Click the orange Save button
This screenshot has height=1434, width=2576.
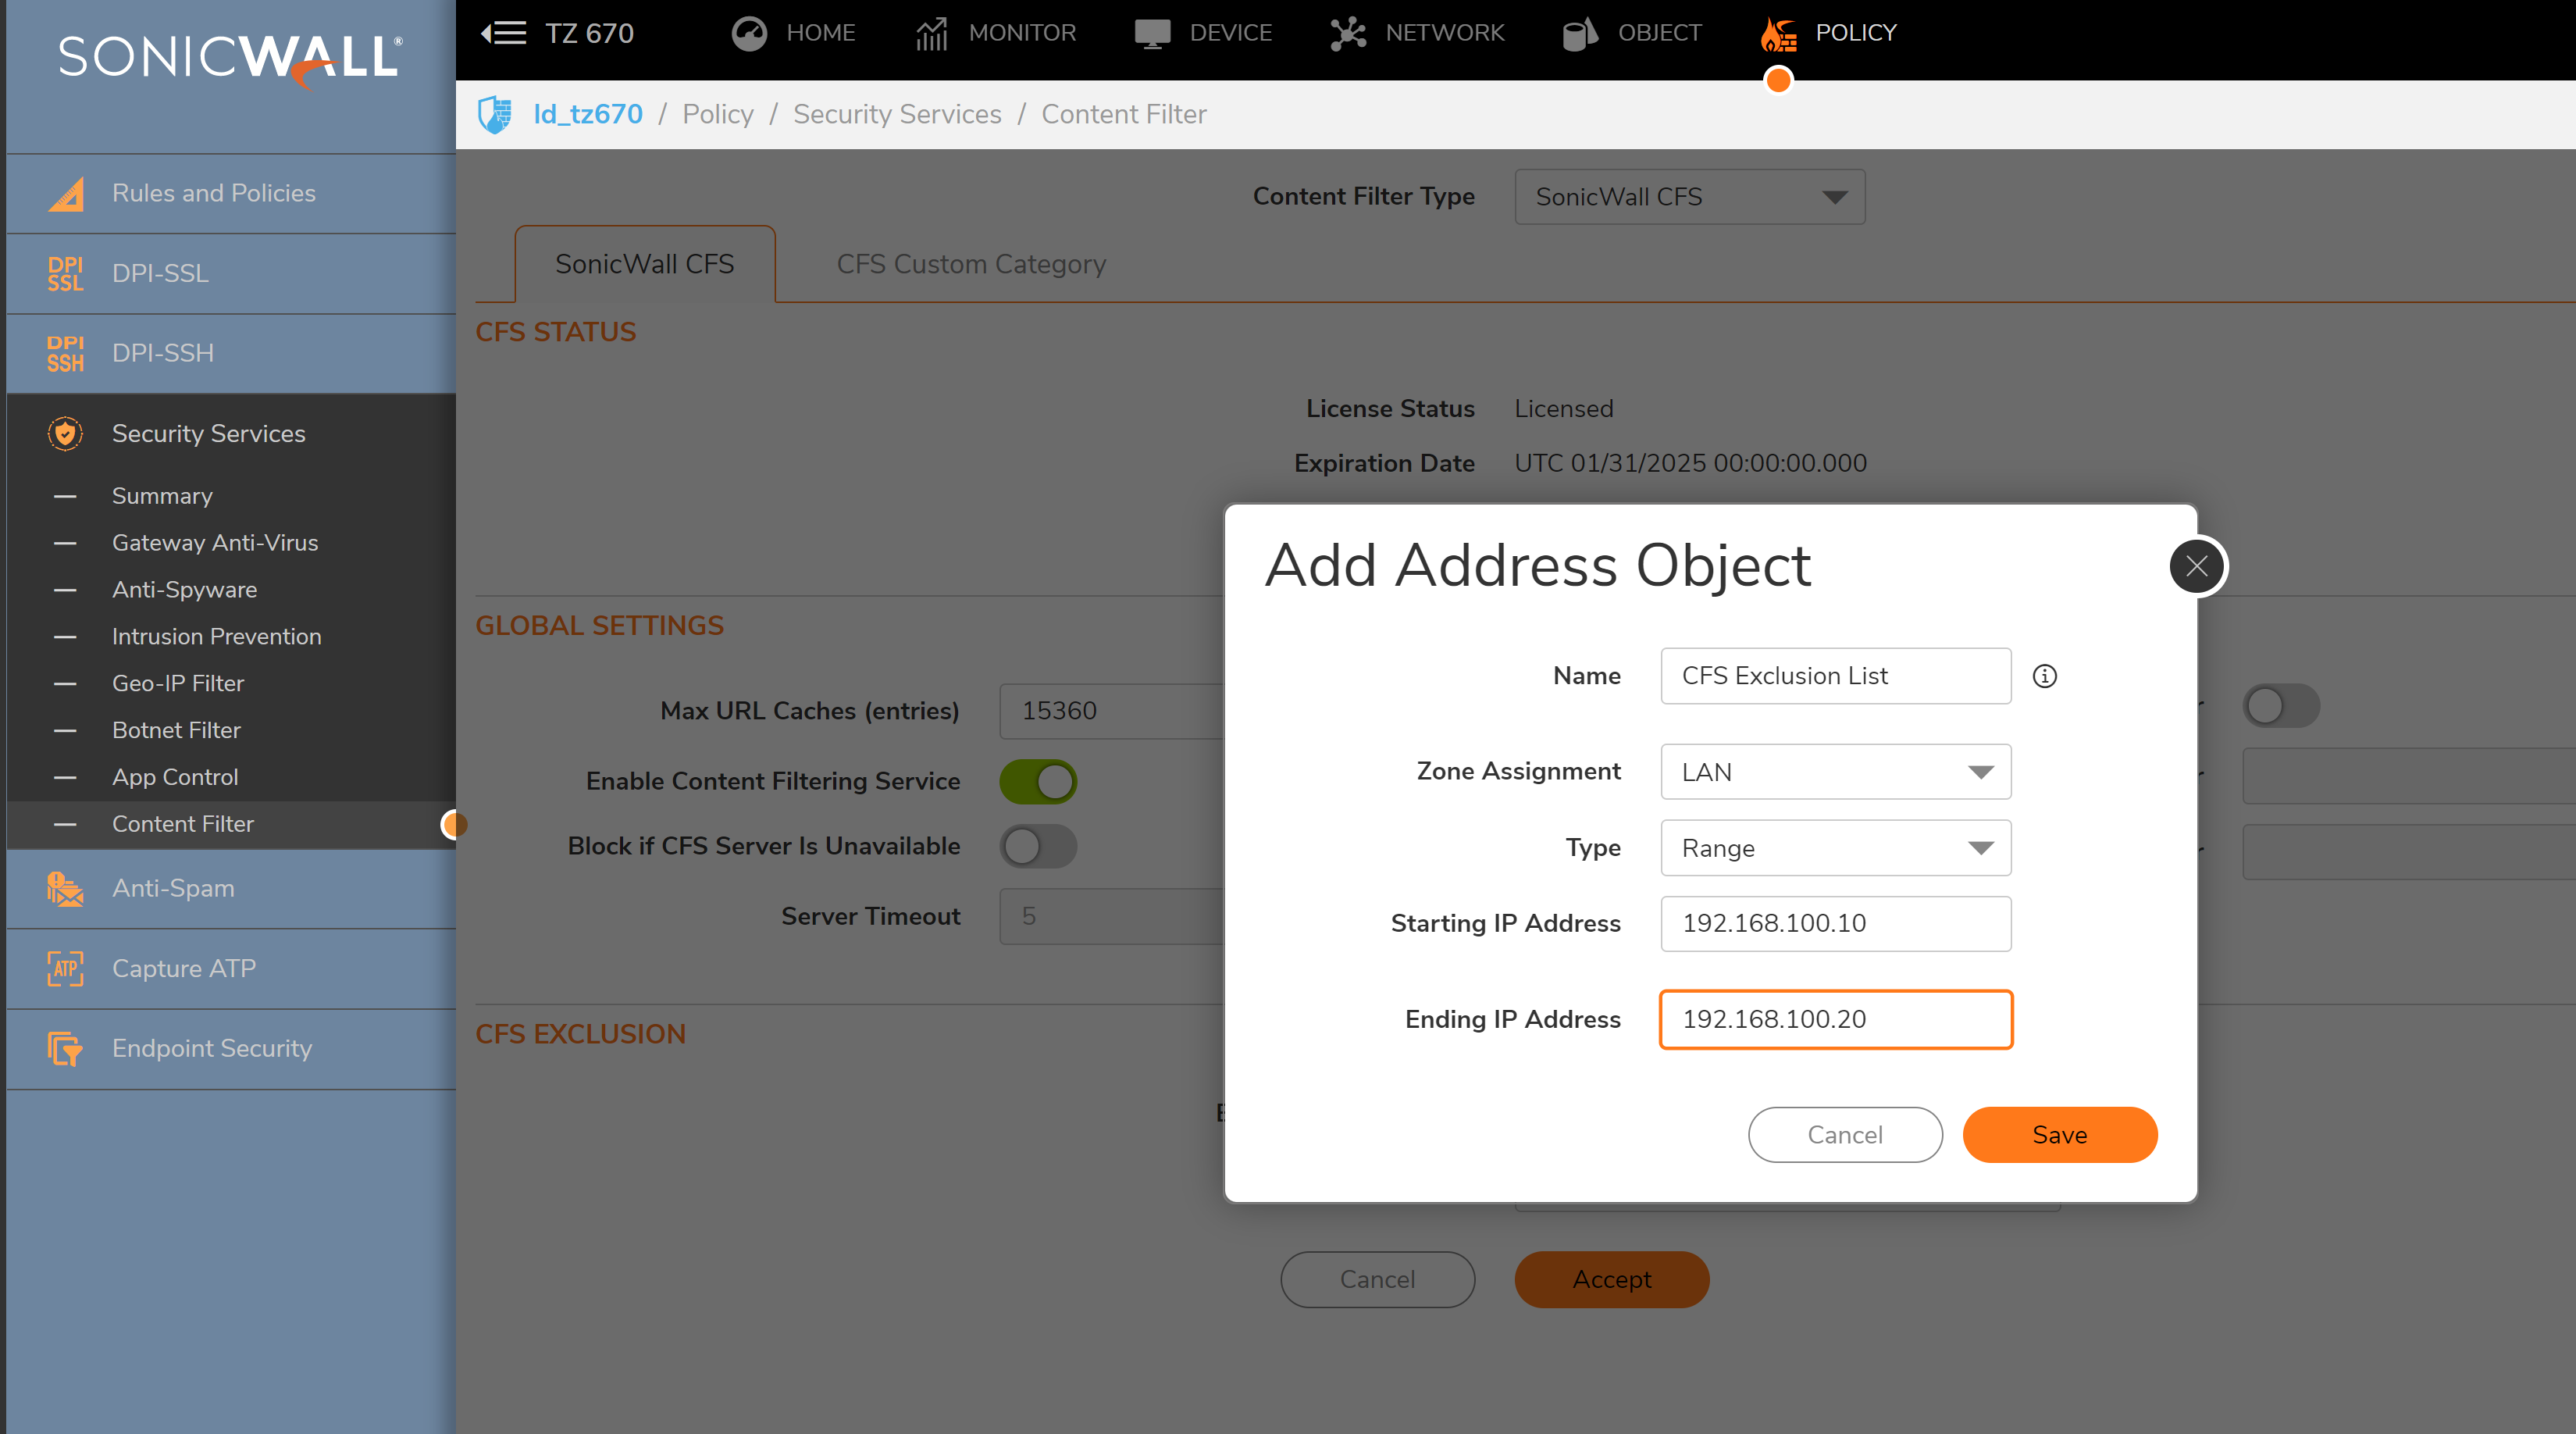(2059, 1135)
